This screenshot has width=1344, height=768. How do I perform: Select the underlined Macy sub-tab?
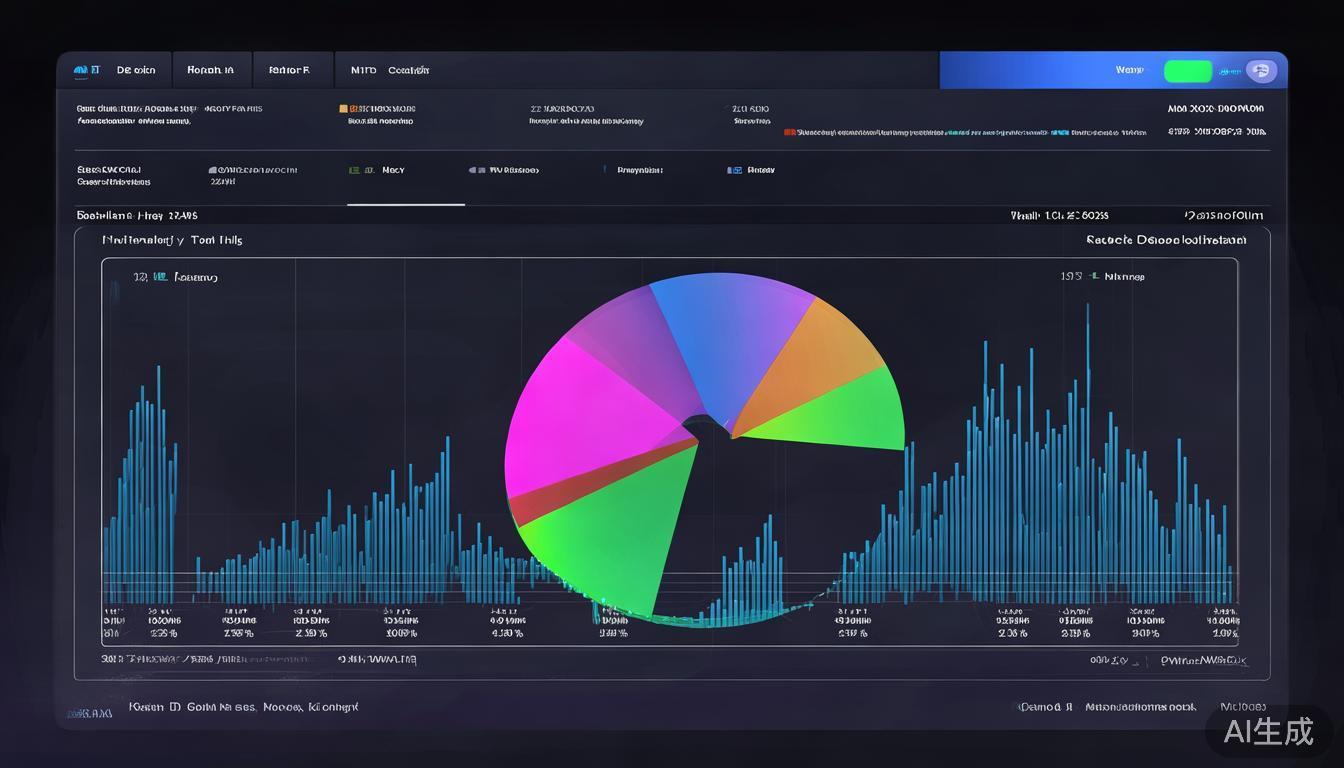[393, 171]
